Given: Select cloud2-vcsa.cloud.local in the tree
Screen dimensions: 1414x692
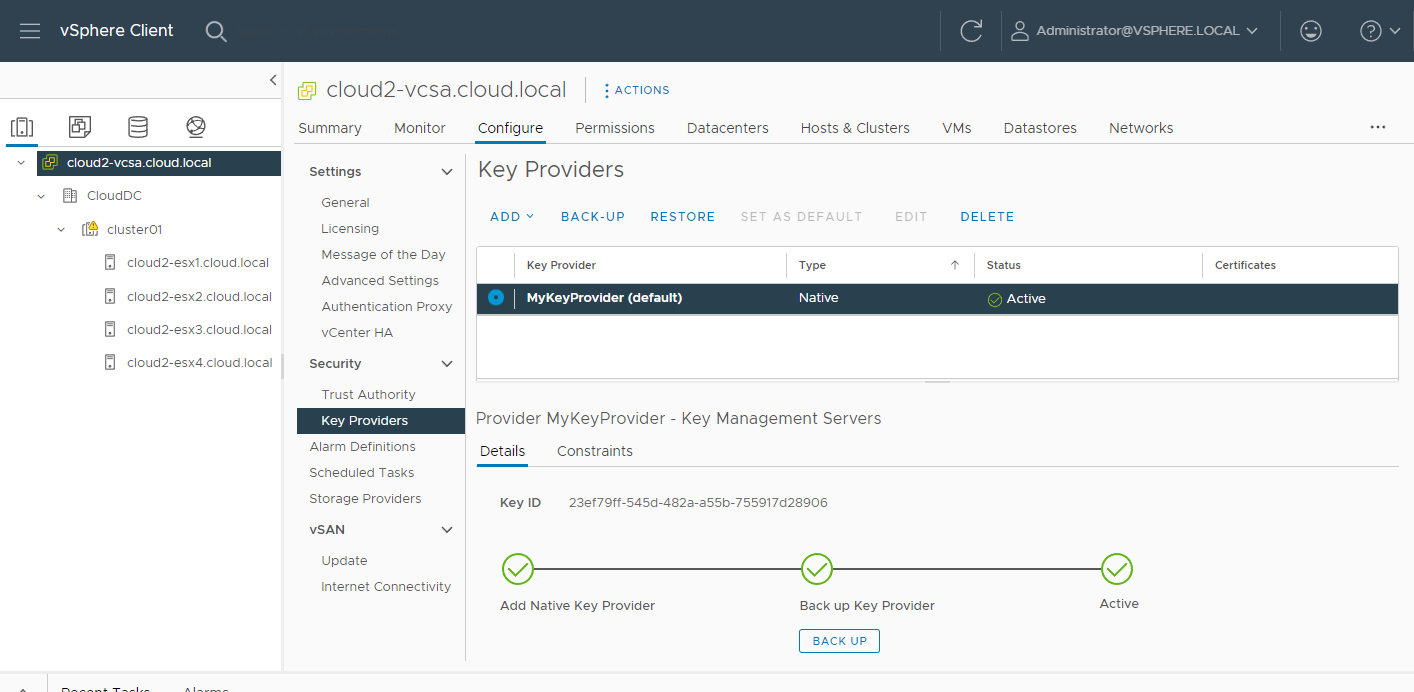Looking at the screenshot, I should pyautogui.click(x=139, y=162).
